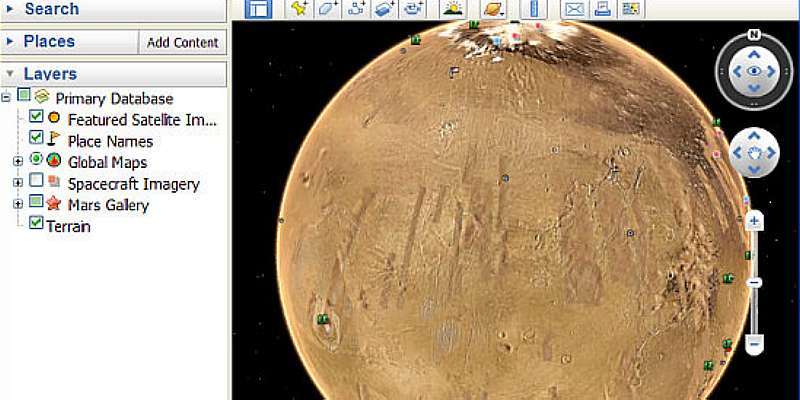Viewport: 800px width, 400px height.
Task: Add a placemark with the pushpin icon
Action: 299,9
